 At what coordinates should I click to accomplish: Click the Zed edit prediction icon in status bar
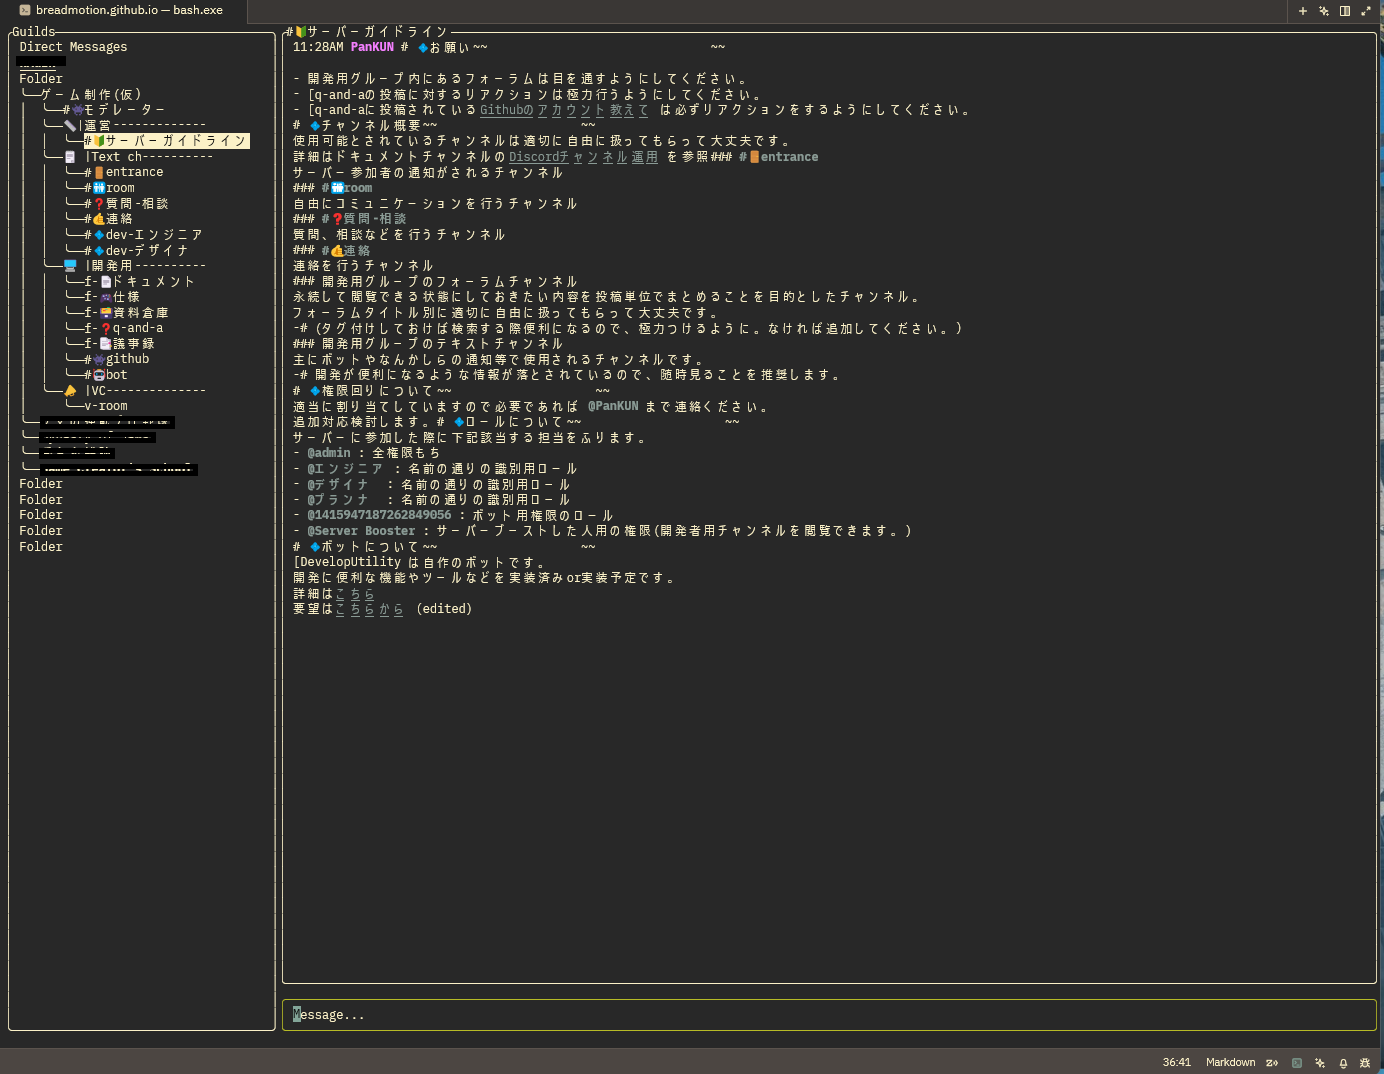pyautogui.click(x=1272, y=1063)
